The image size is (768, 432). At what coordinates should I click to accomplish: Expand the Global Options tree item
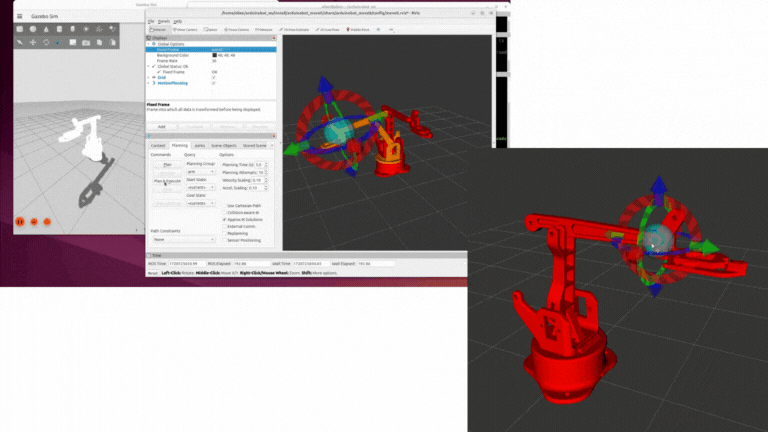pos(149,44)
